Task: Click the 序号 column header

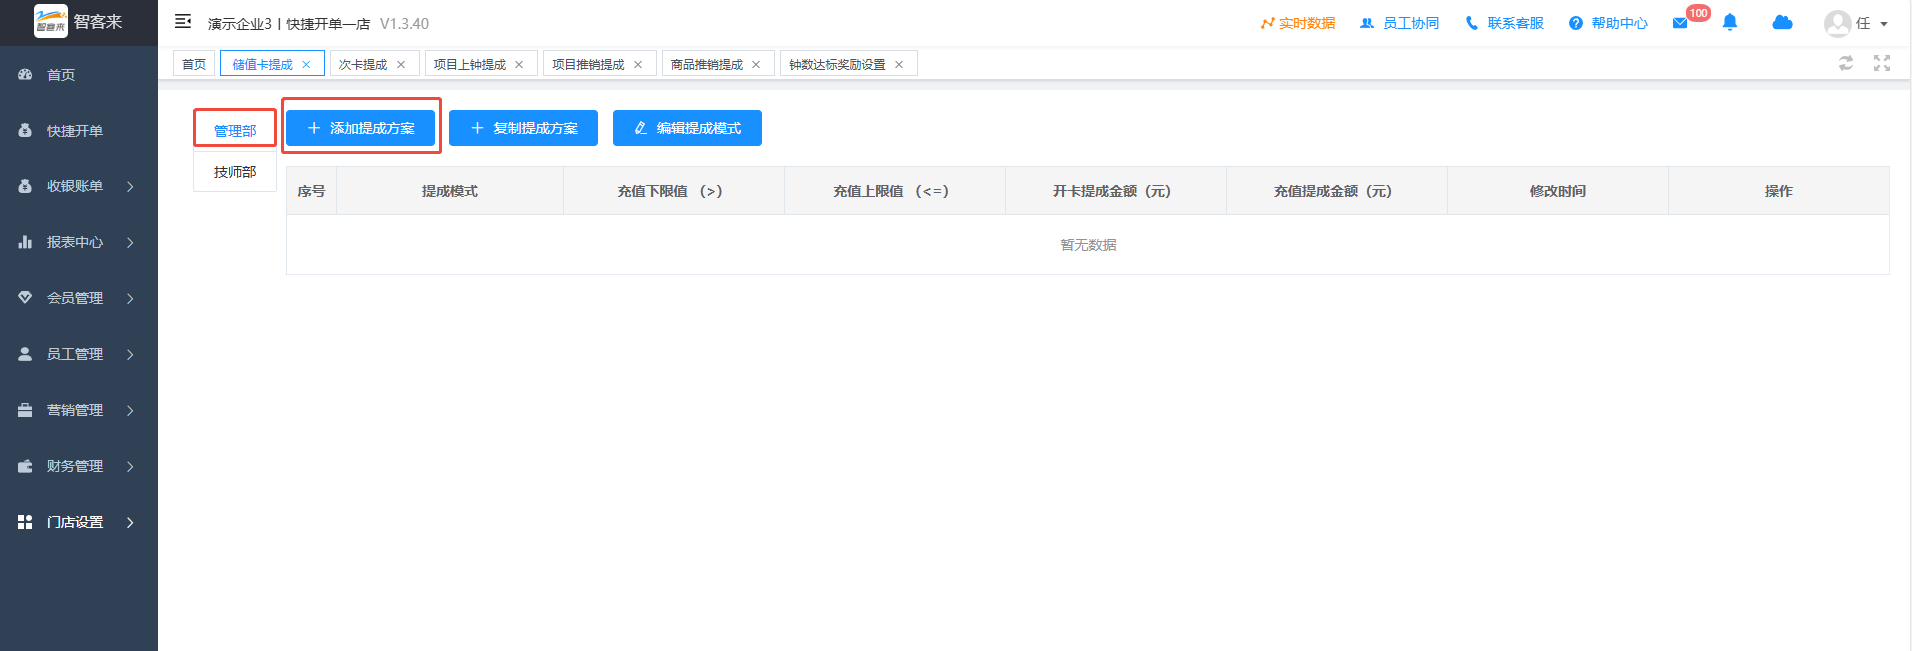Action: pos(311,191)
